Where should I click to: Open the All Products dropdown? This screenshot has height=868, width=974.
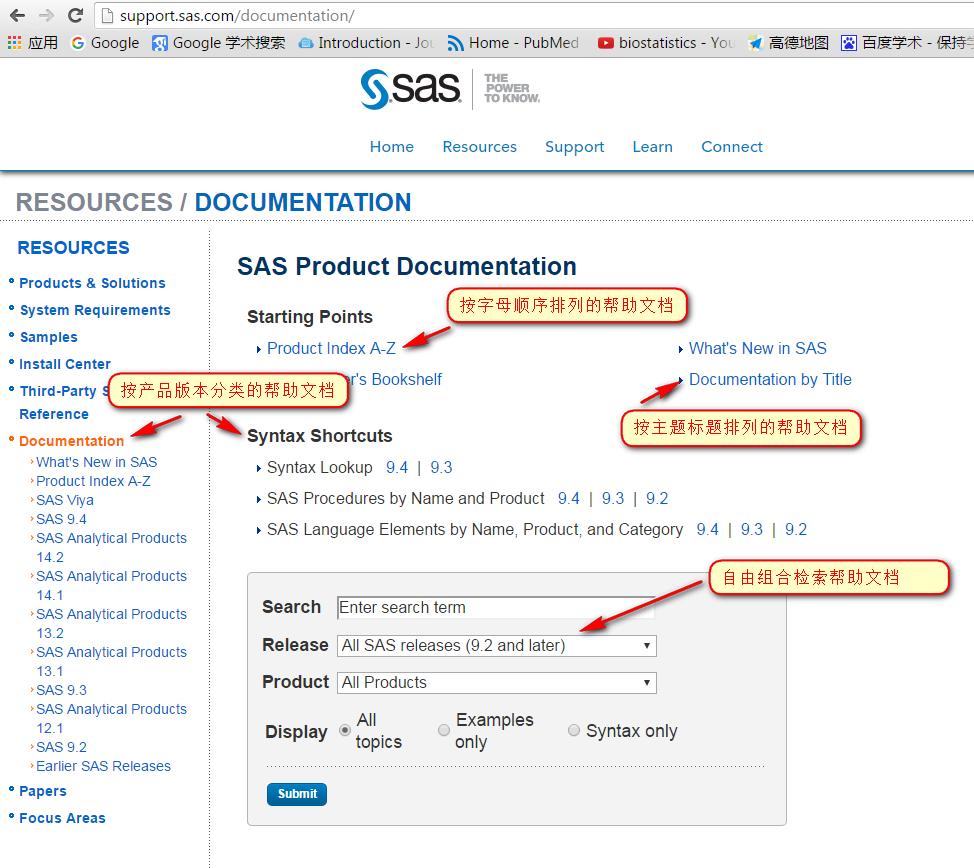coord(497,682)
